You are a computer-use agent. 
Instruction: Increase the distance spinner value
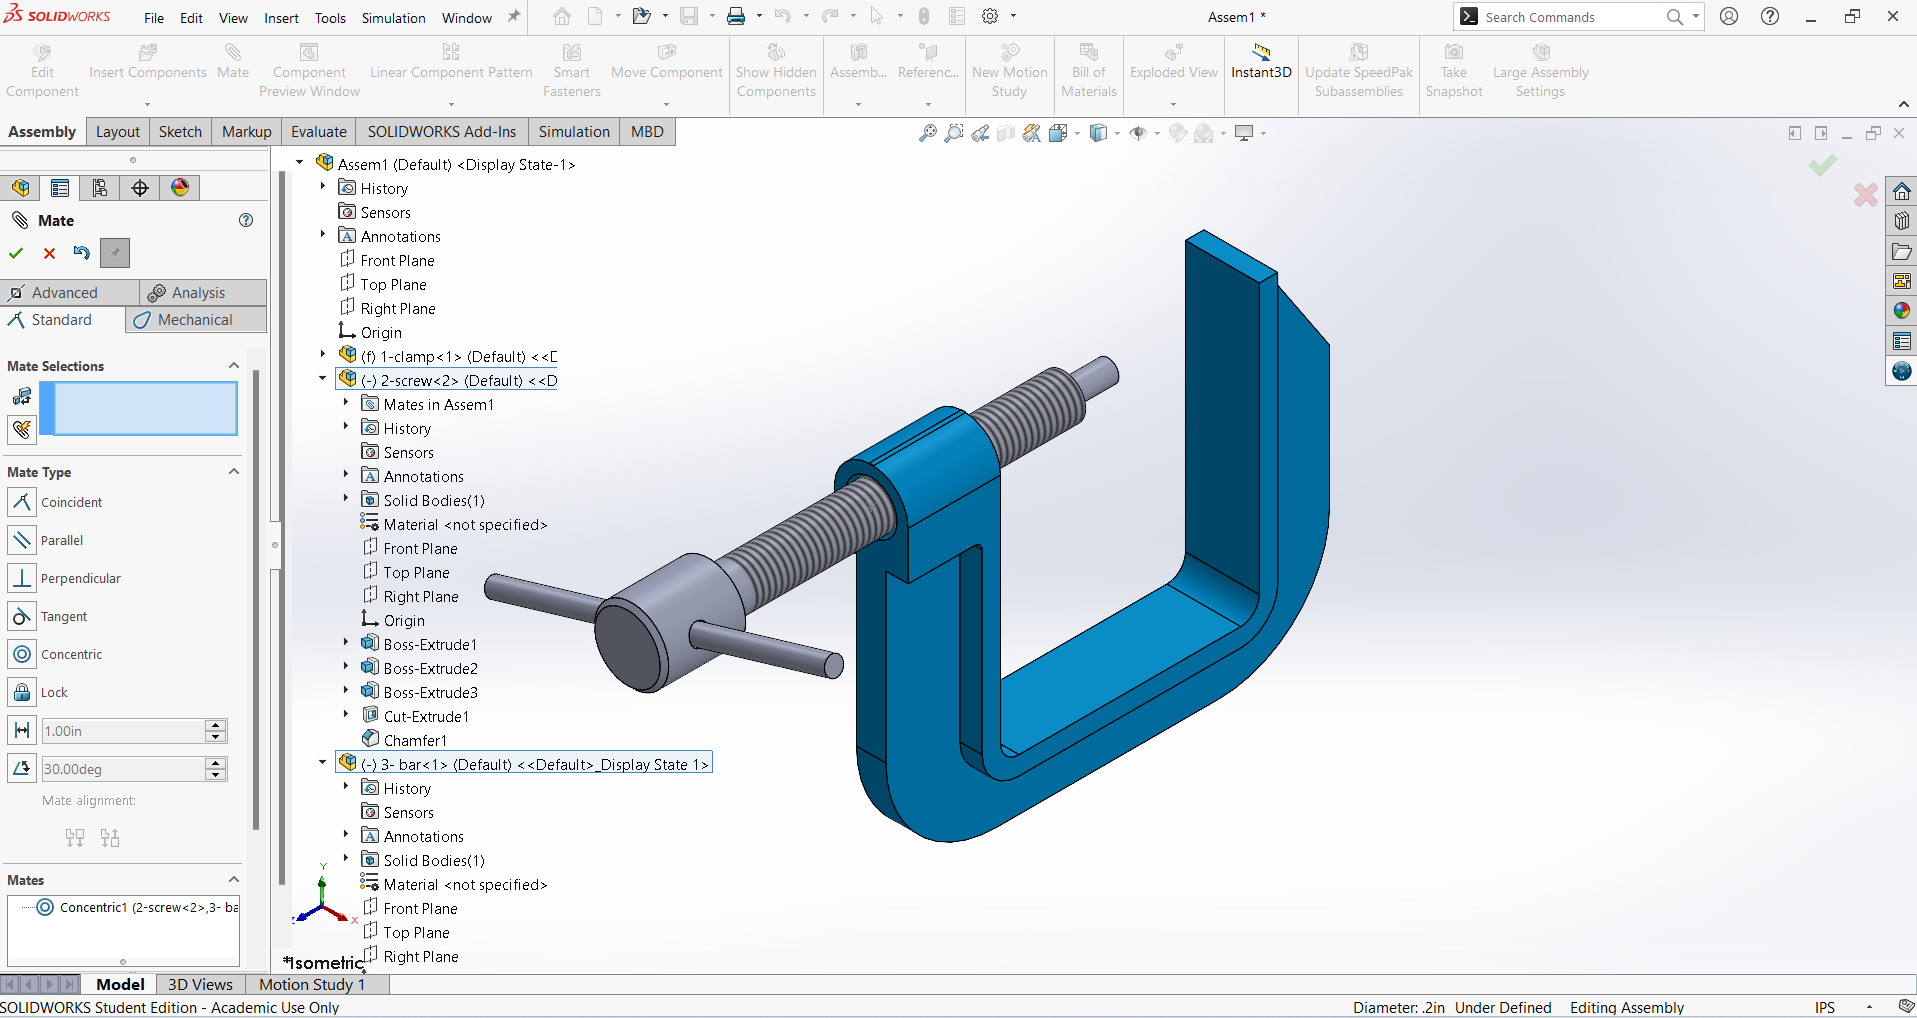point(216,725)
